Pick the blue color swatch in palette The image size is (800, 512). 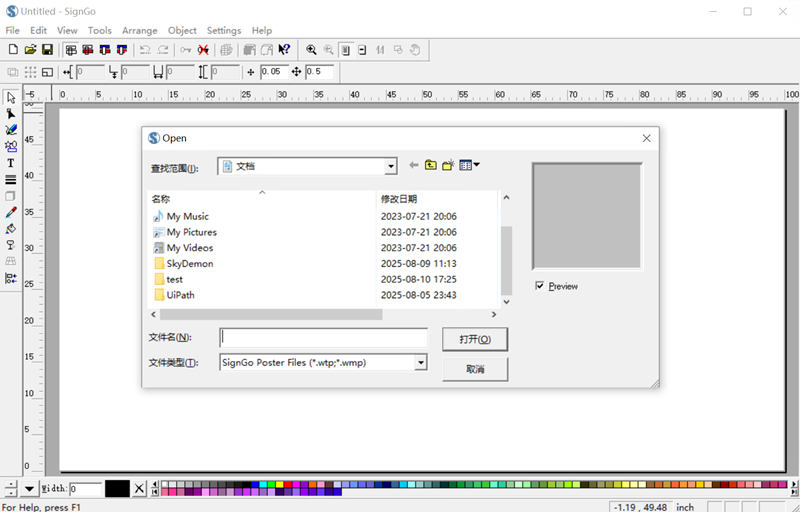pos(254,484)
